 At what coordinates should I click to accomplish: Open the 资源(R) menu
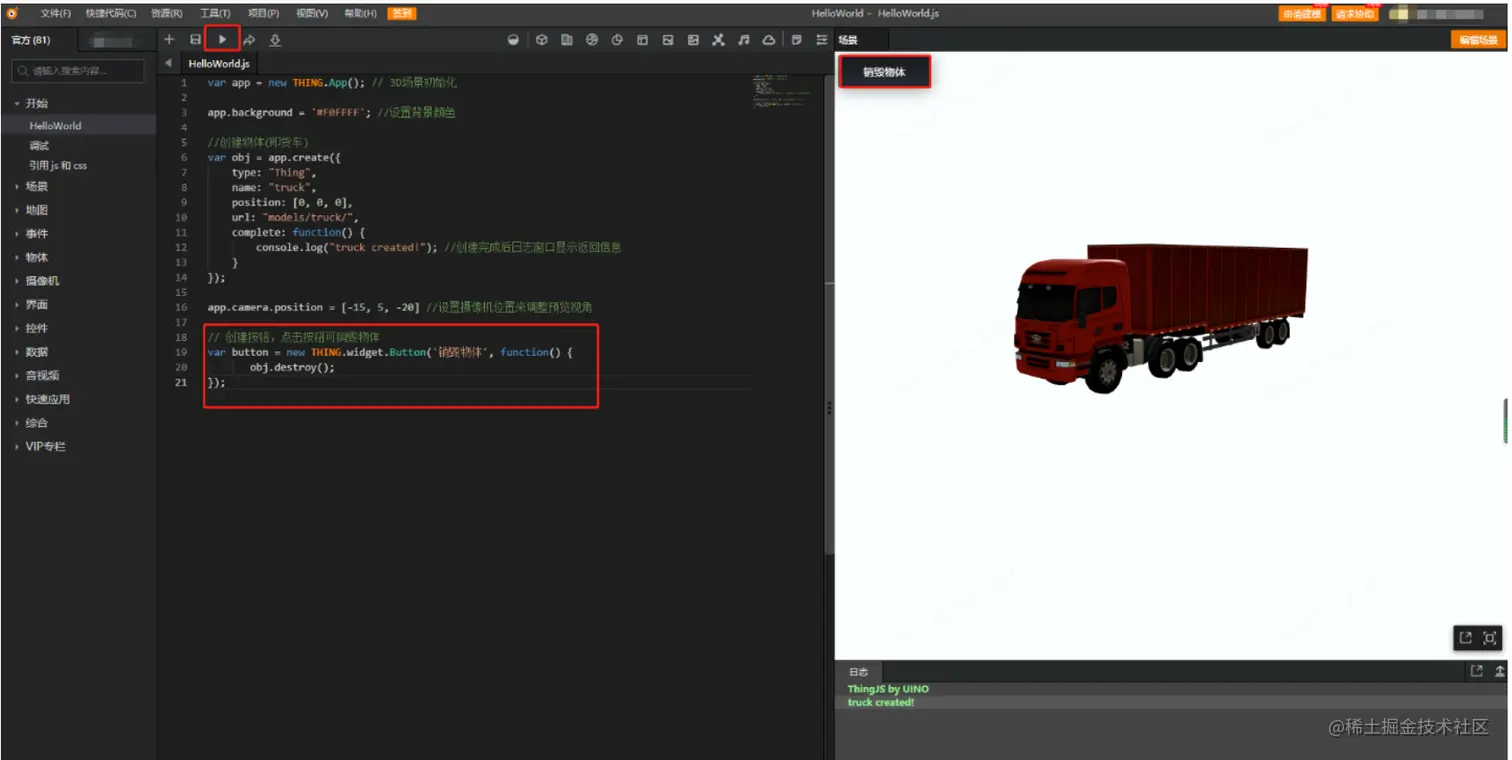tap(166, 14)
